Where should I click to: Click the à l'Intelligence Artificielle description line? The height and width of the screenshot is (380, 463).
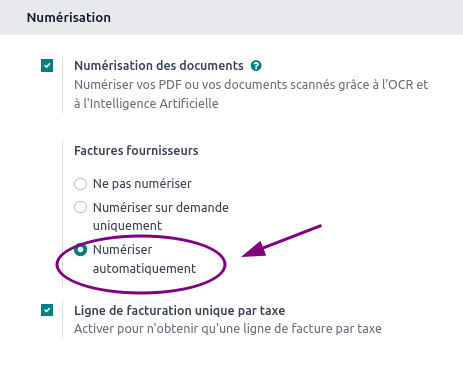tap(146, 104)
